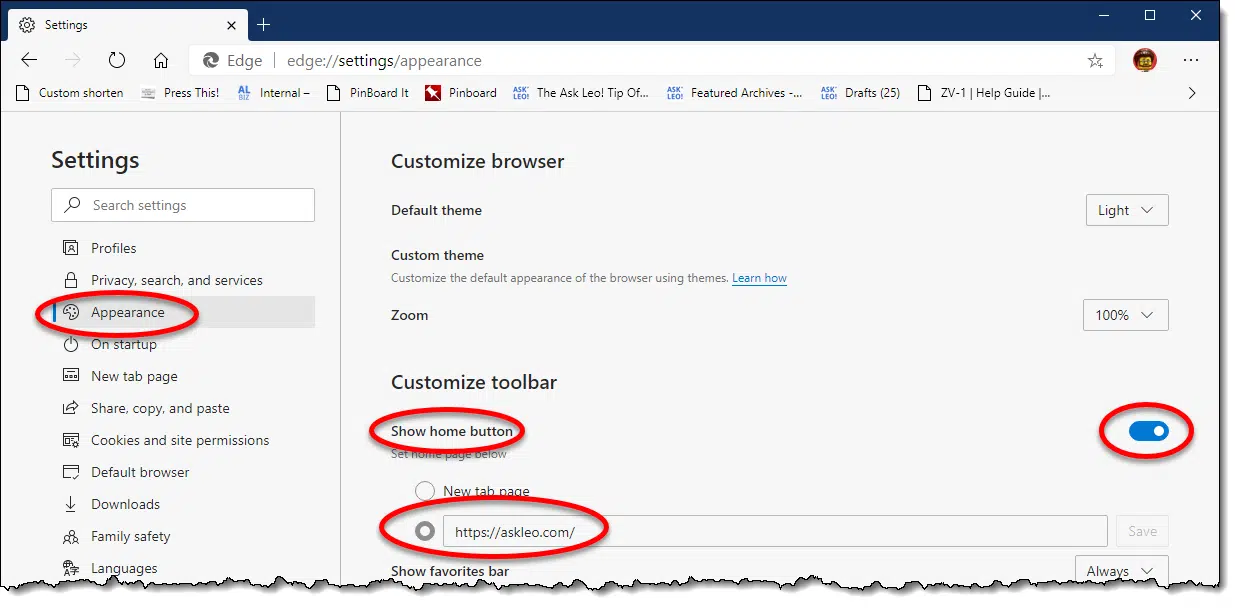Open the Default theme Light dropdown
1235x608 pixels.
tap(1127, 210)
